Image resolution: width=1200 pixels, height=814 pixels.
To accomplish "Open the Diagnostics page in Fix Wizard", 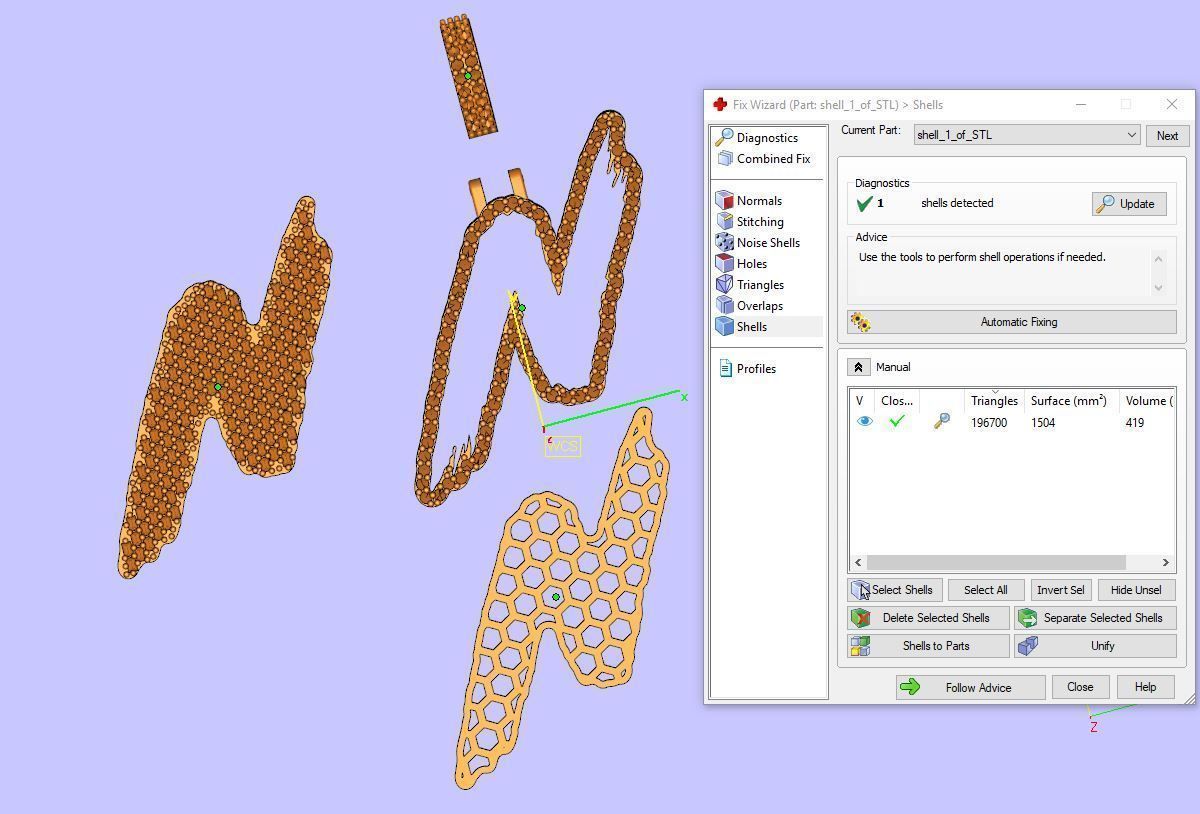I will tap(767, 138).
